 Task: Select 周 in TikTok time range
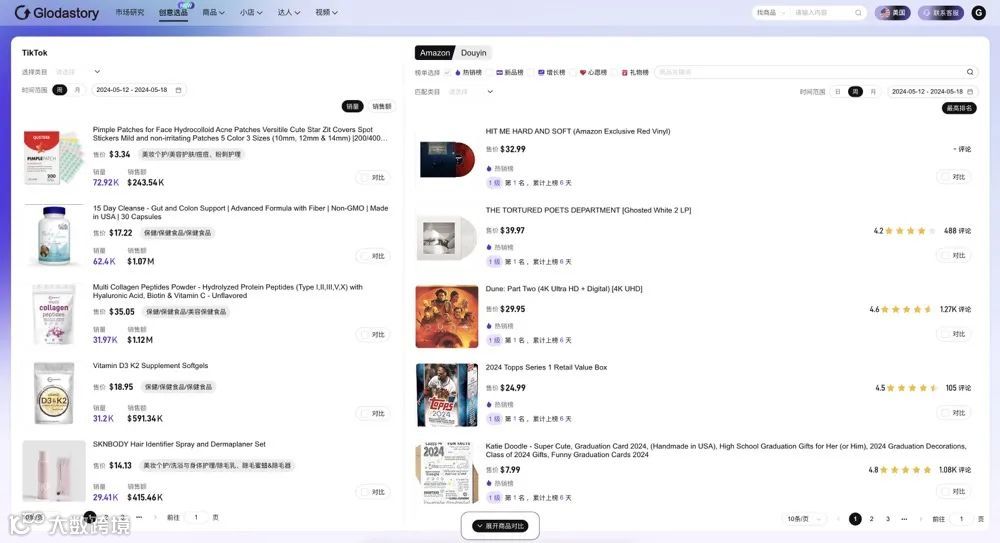(59, 90)
